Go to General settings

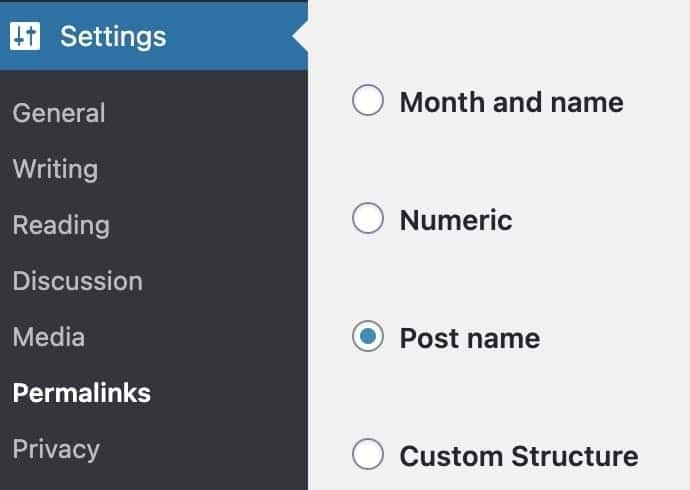(x=59, y=113)
